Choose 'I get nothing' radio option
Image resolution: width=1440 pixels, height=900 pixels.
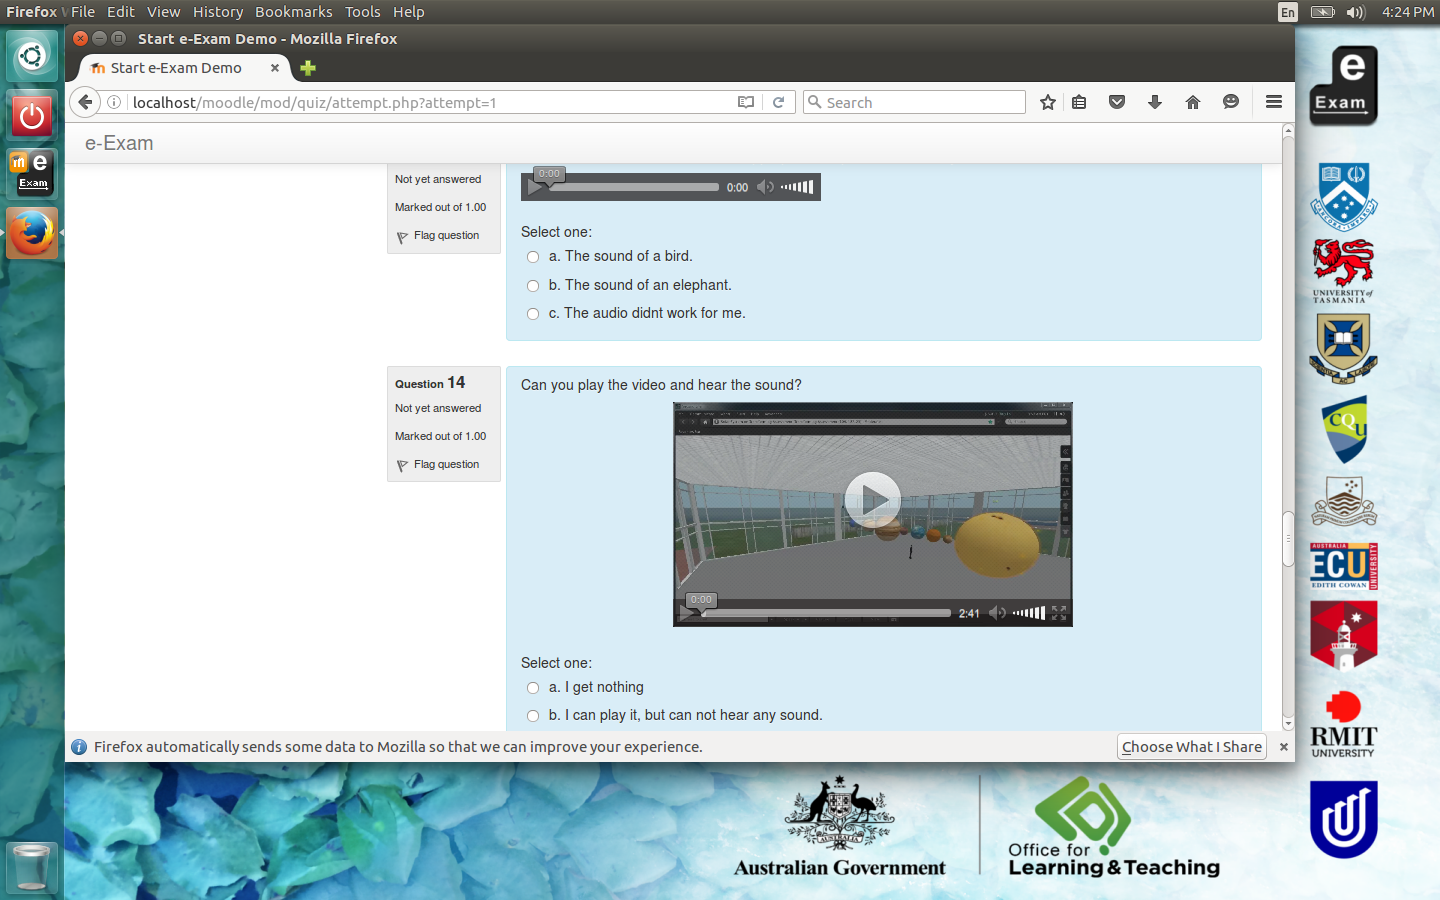click(x=533, y=688)
